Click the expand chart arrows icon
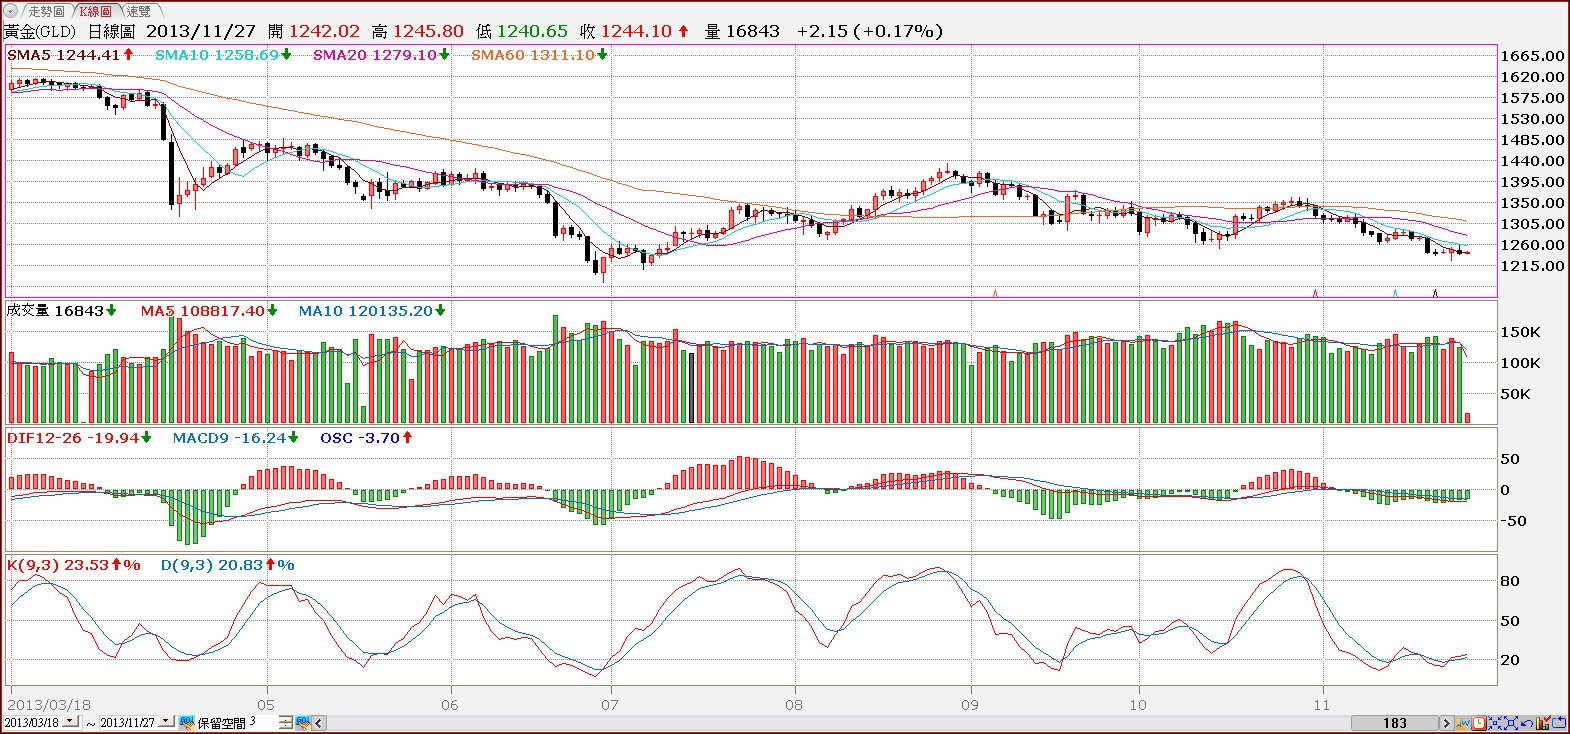The image size is (1570, 734). click(x=1511, y=723)
